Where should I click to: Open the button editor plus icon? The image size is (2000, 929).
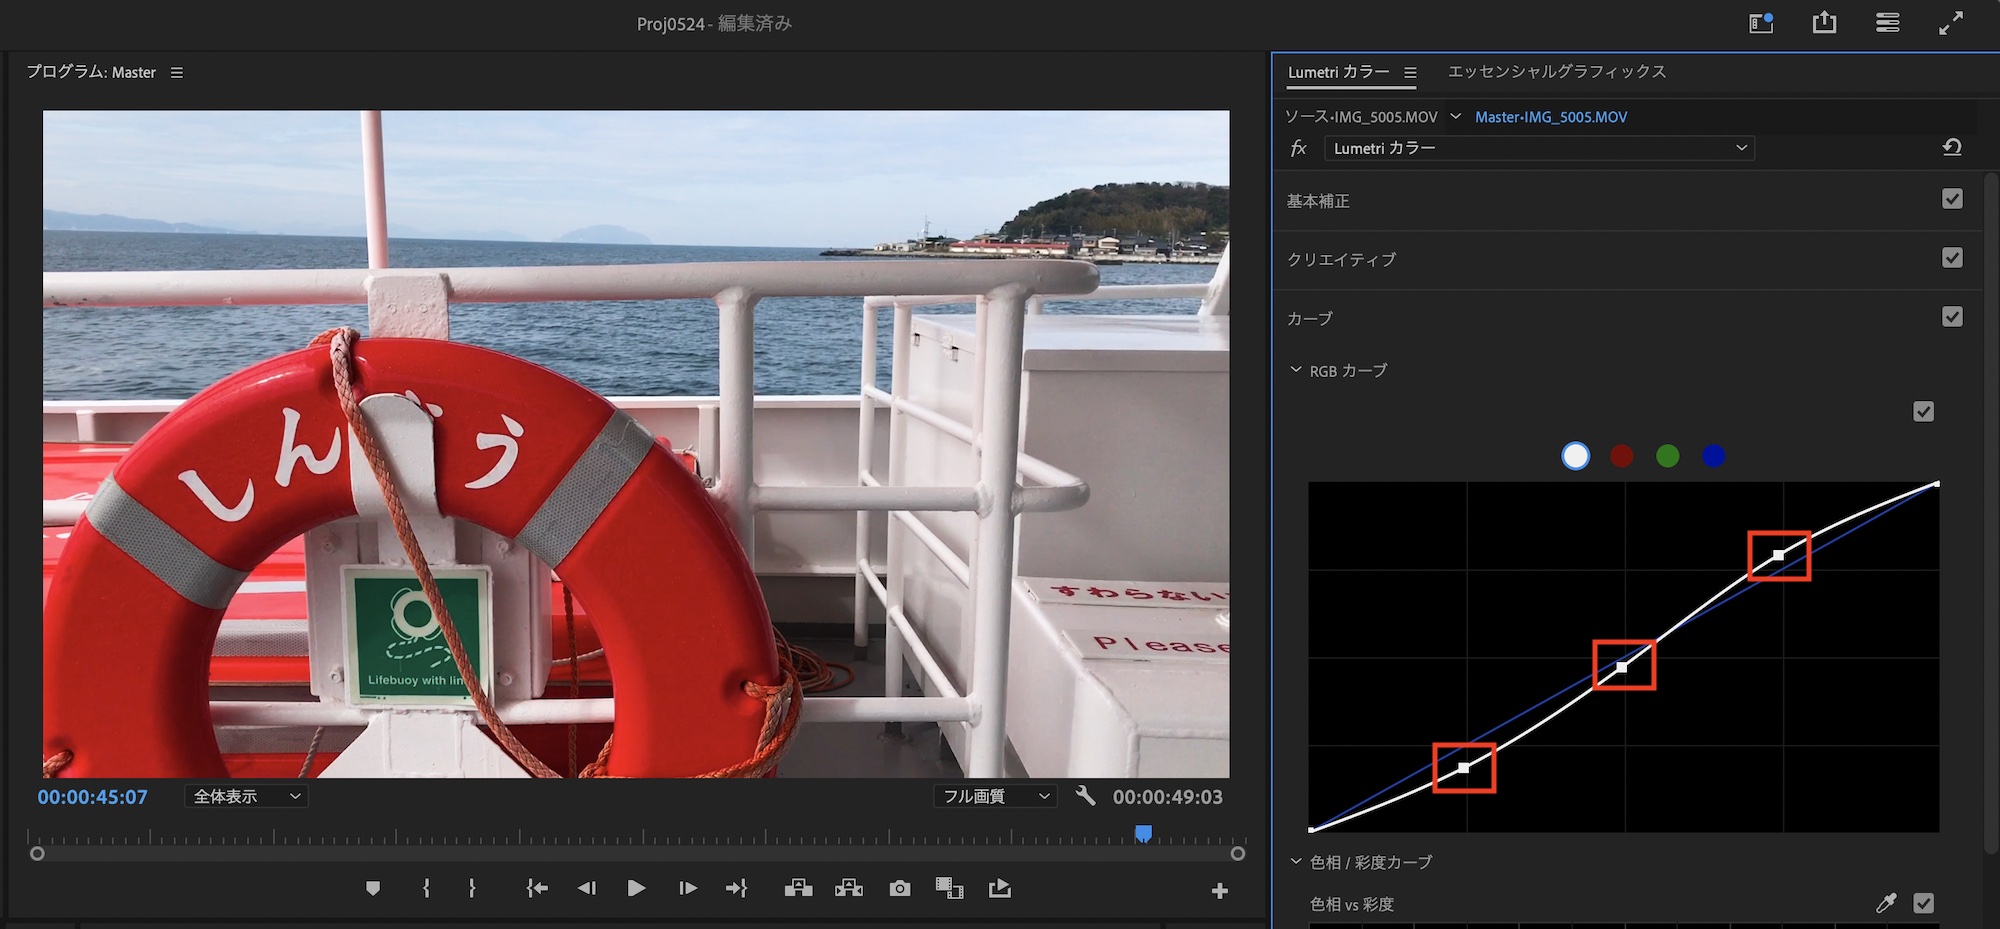point(1219,890)
